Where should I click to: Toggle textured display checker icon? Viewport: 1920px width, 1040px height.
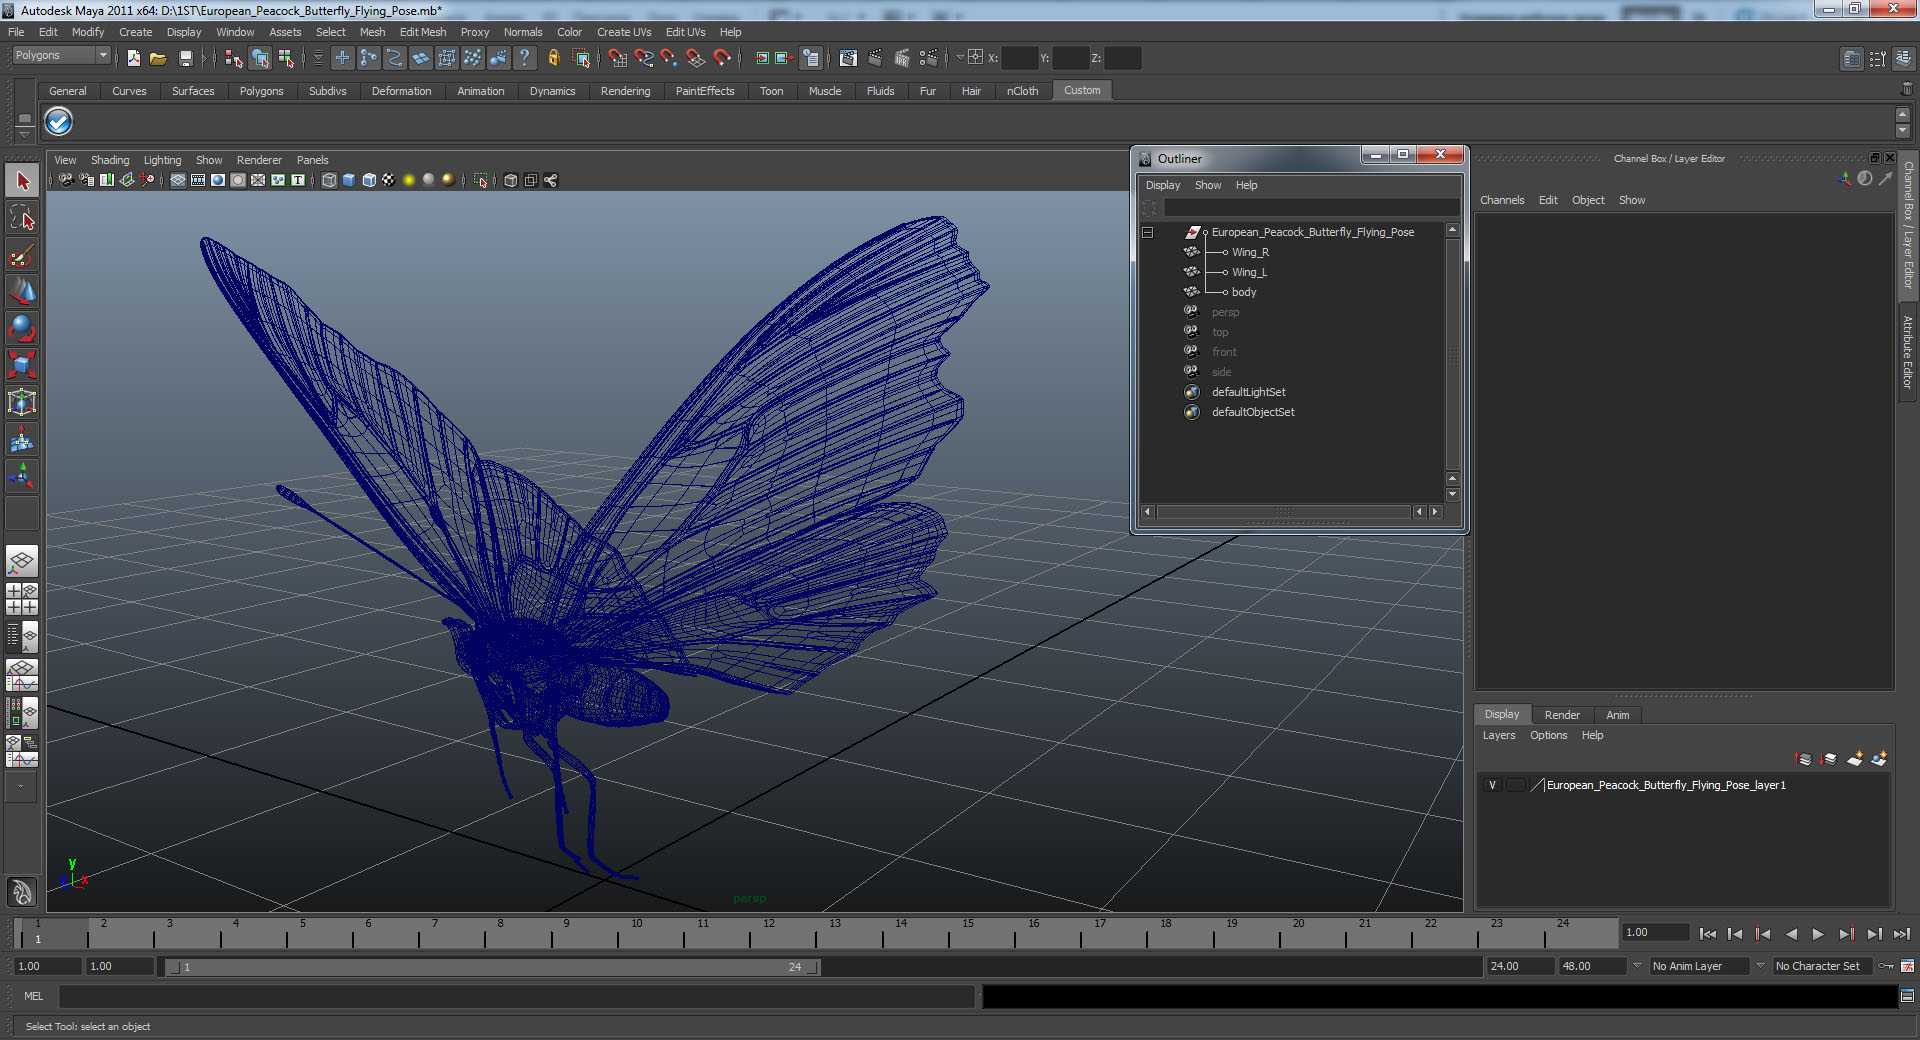(x=389, y=180)
